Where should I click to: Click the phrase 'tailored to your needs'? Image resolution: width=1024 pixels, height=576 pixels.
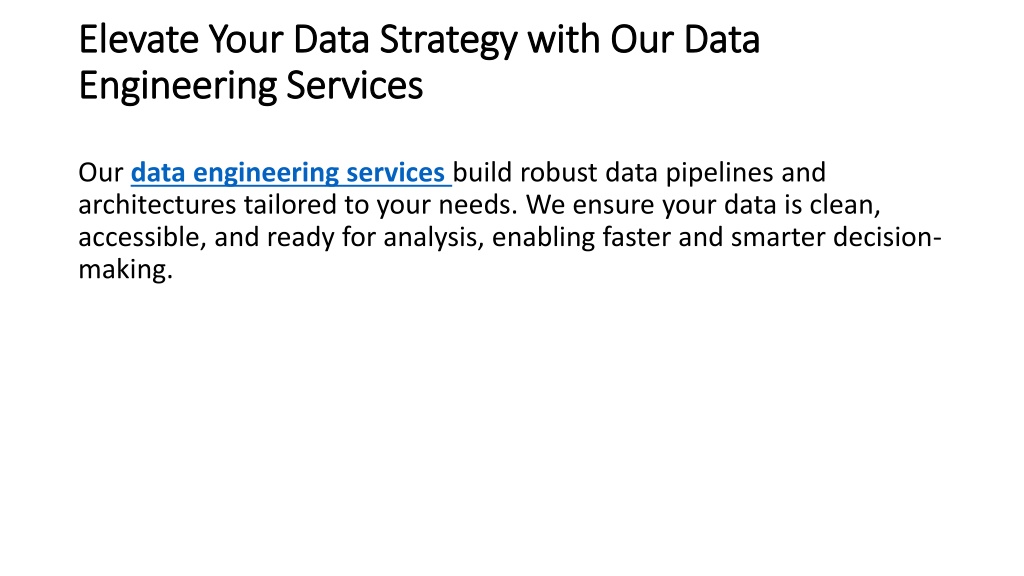[x=381, y=205]
